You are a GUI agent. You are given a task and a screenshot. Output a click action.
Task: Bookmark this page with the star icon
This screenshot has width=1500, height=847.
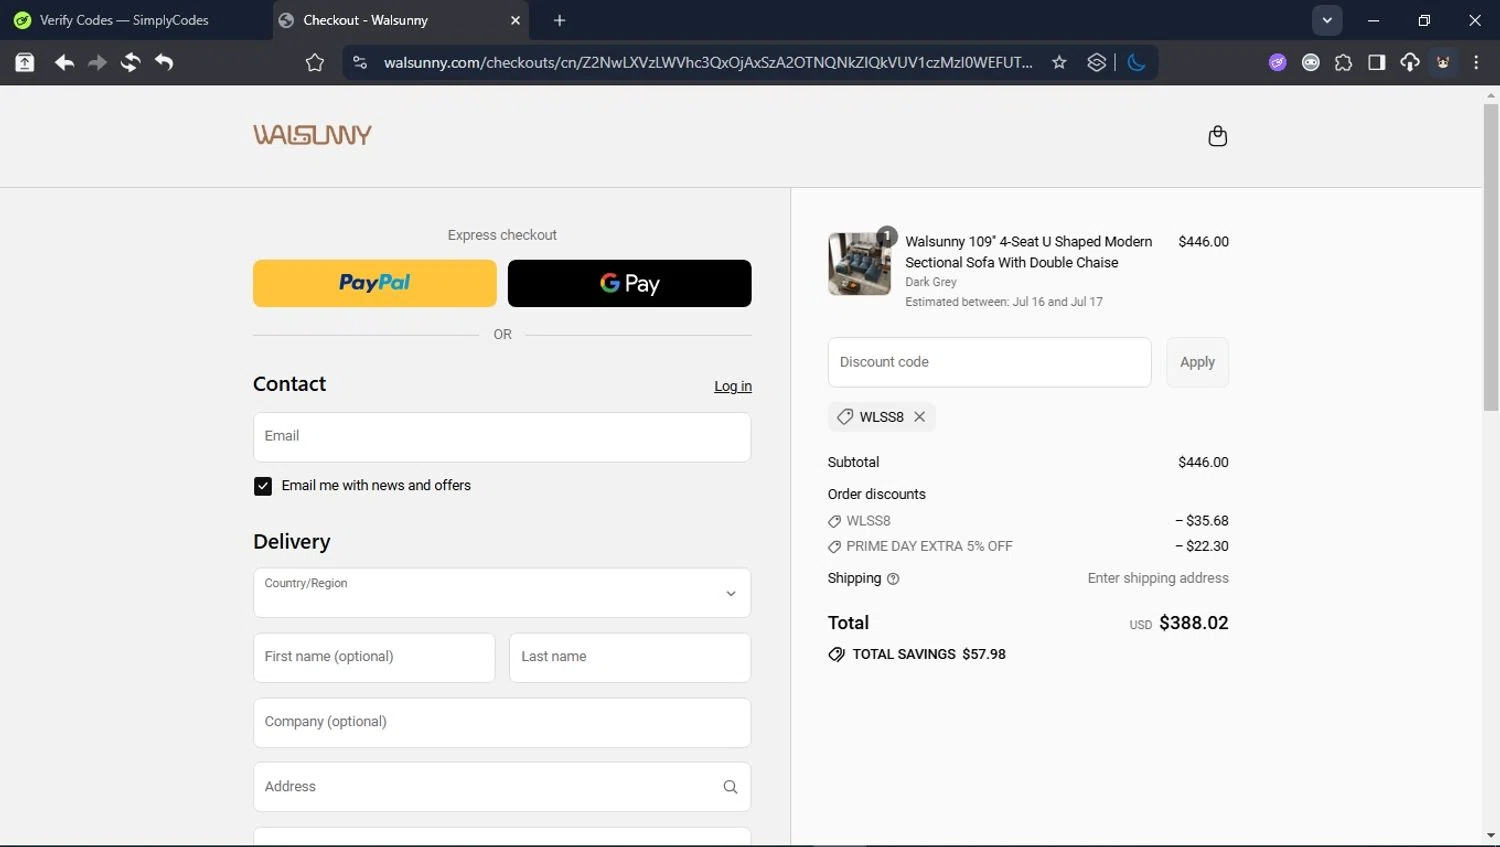[x=1059, y=62]
